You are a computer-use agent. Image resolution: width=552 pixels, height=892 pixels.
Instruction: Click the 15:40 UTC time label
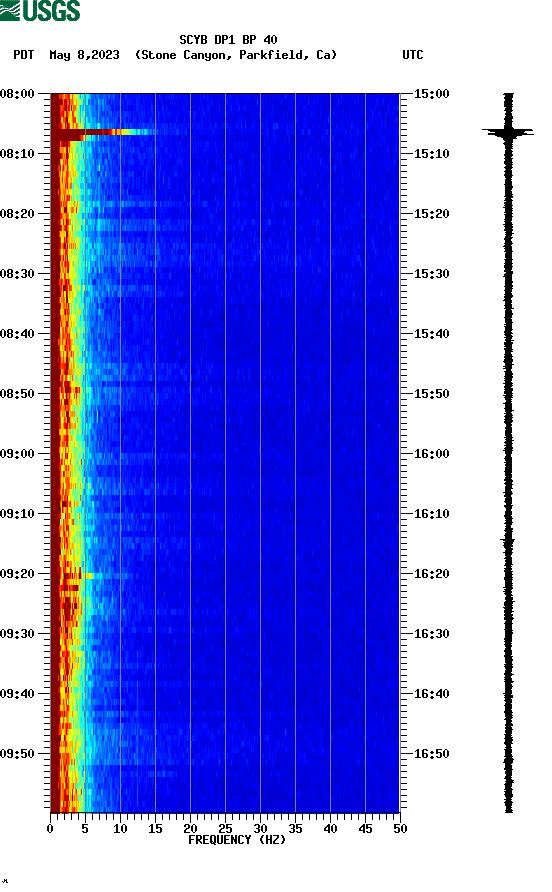(431, 334)
